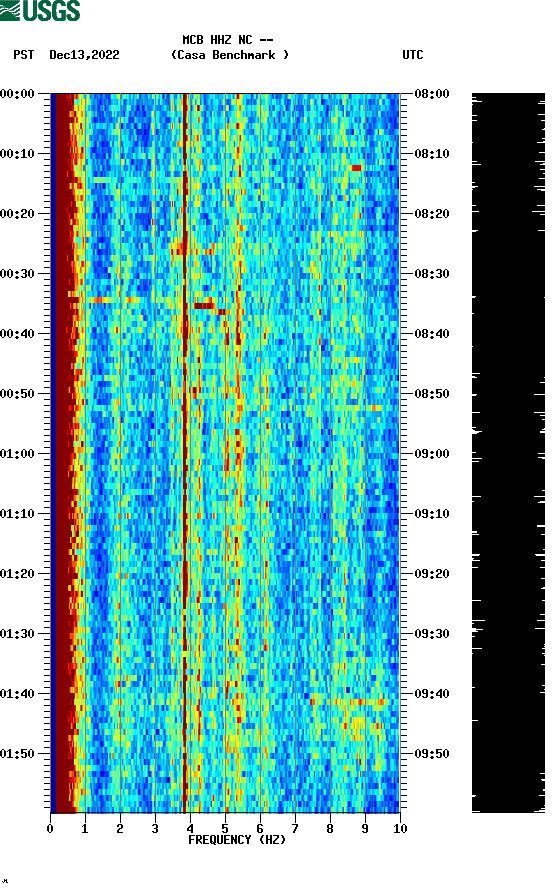Click the 08:10 UTC time label
The height and width of the screenshot is (892, 552).
[432, 154]
